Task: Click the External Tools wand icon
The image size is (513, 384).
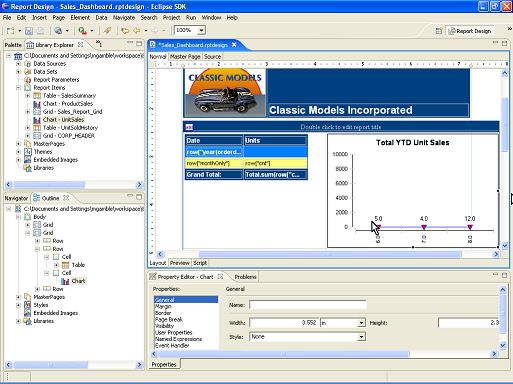Action: click(x=107, y=31)
